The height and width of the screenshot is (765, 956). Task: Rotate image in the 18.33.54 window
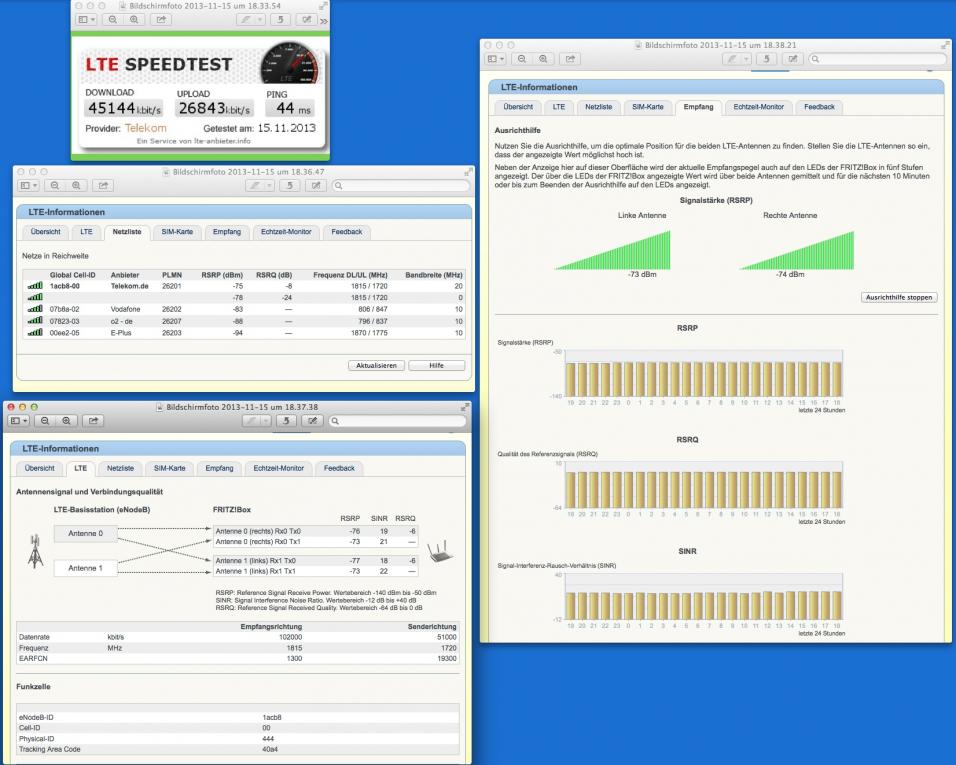pos(280,20)
